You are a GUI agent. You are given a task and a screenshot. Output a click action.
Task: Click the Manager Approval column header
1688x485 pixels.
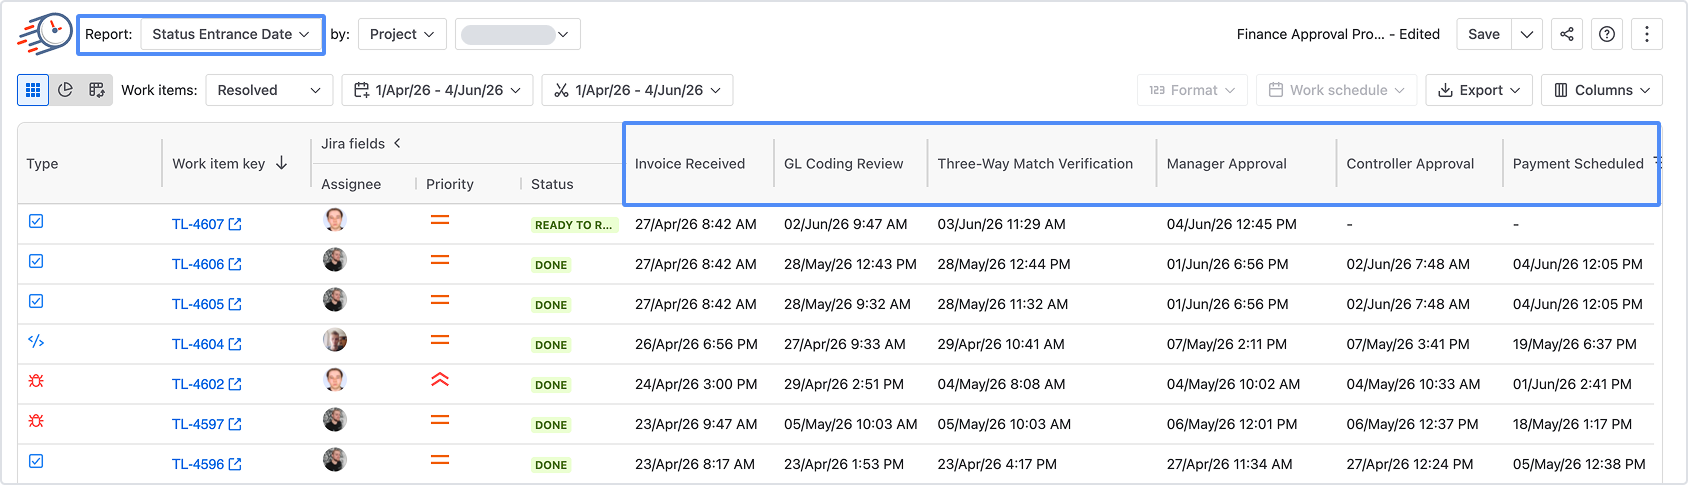pos(1227,163)
